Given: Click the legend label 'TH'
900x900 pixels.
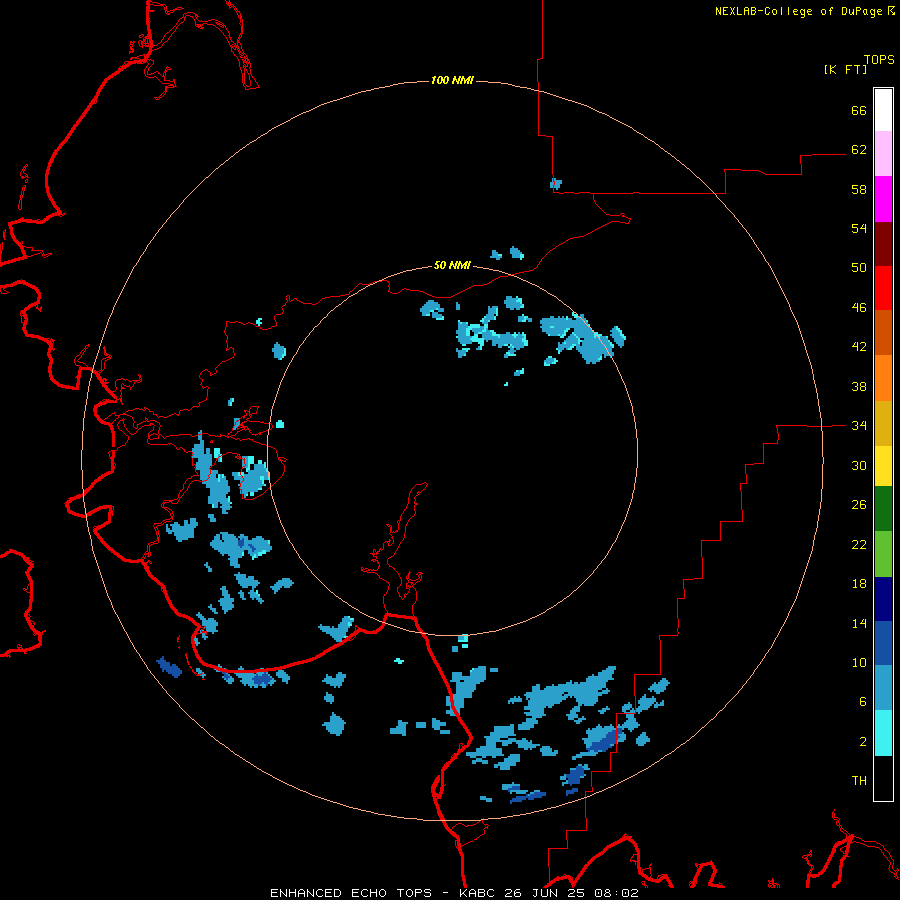Looking at the screenshot, I should click(x=859, y=781).
